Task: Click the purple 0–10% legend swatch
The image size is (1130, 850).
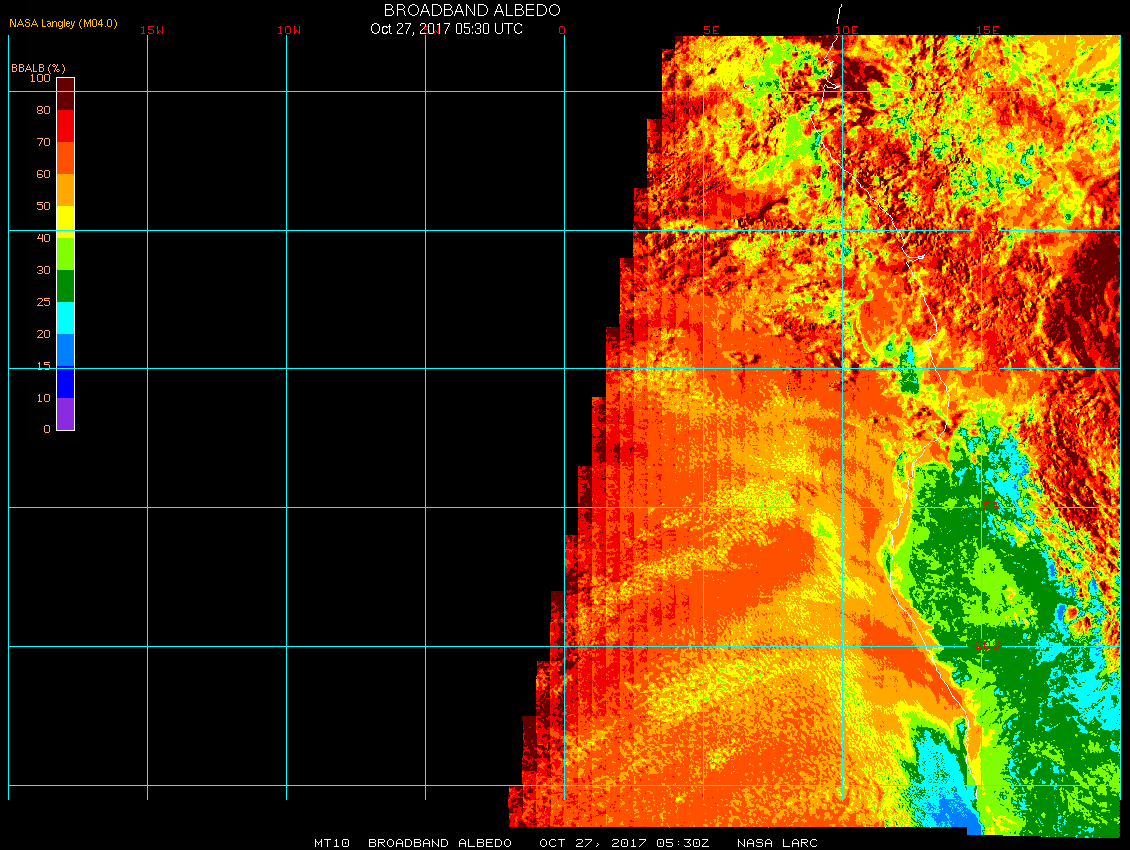Action: (65, 413)
